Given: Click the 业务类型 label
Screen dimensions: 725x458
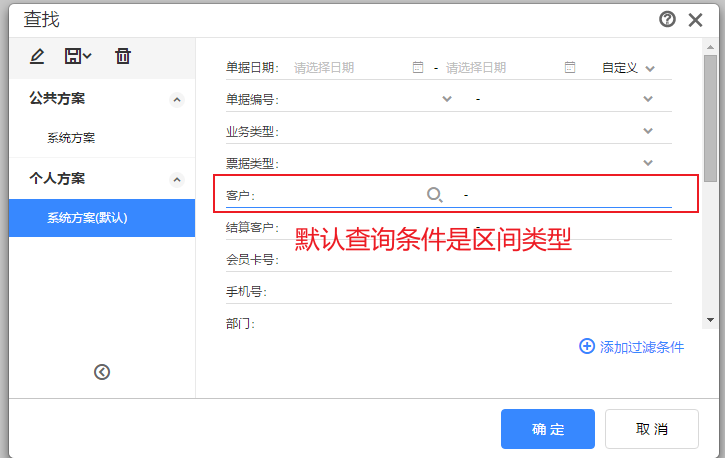Looking at the screenshot, I should coord(252,132).
